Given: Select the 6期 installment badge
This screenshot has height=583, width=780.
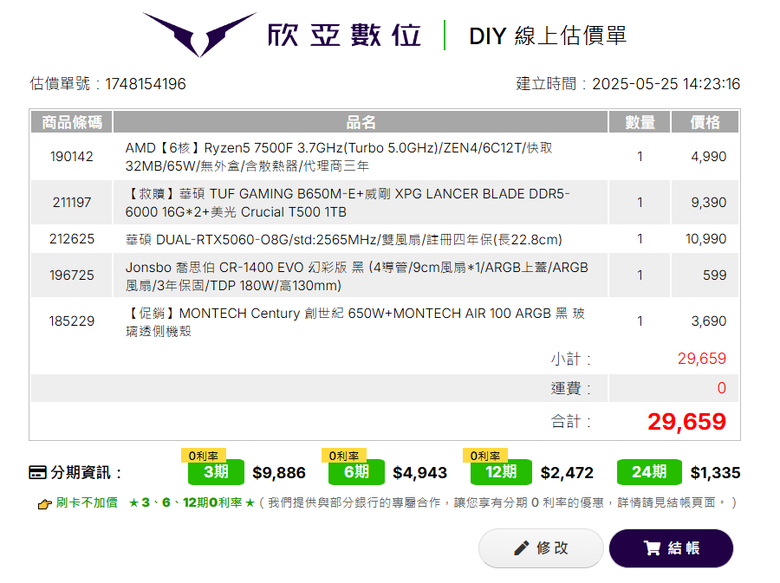Looking at the screenshot, I should pos(356,472).
